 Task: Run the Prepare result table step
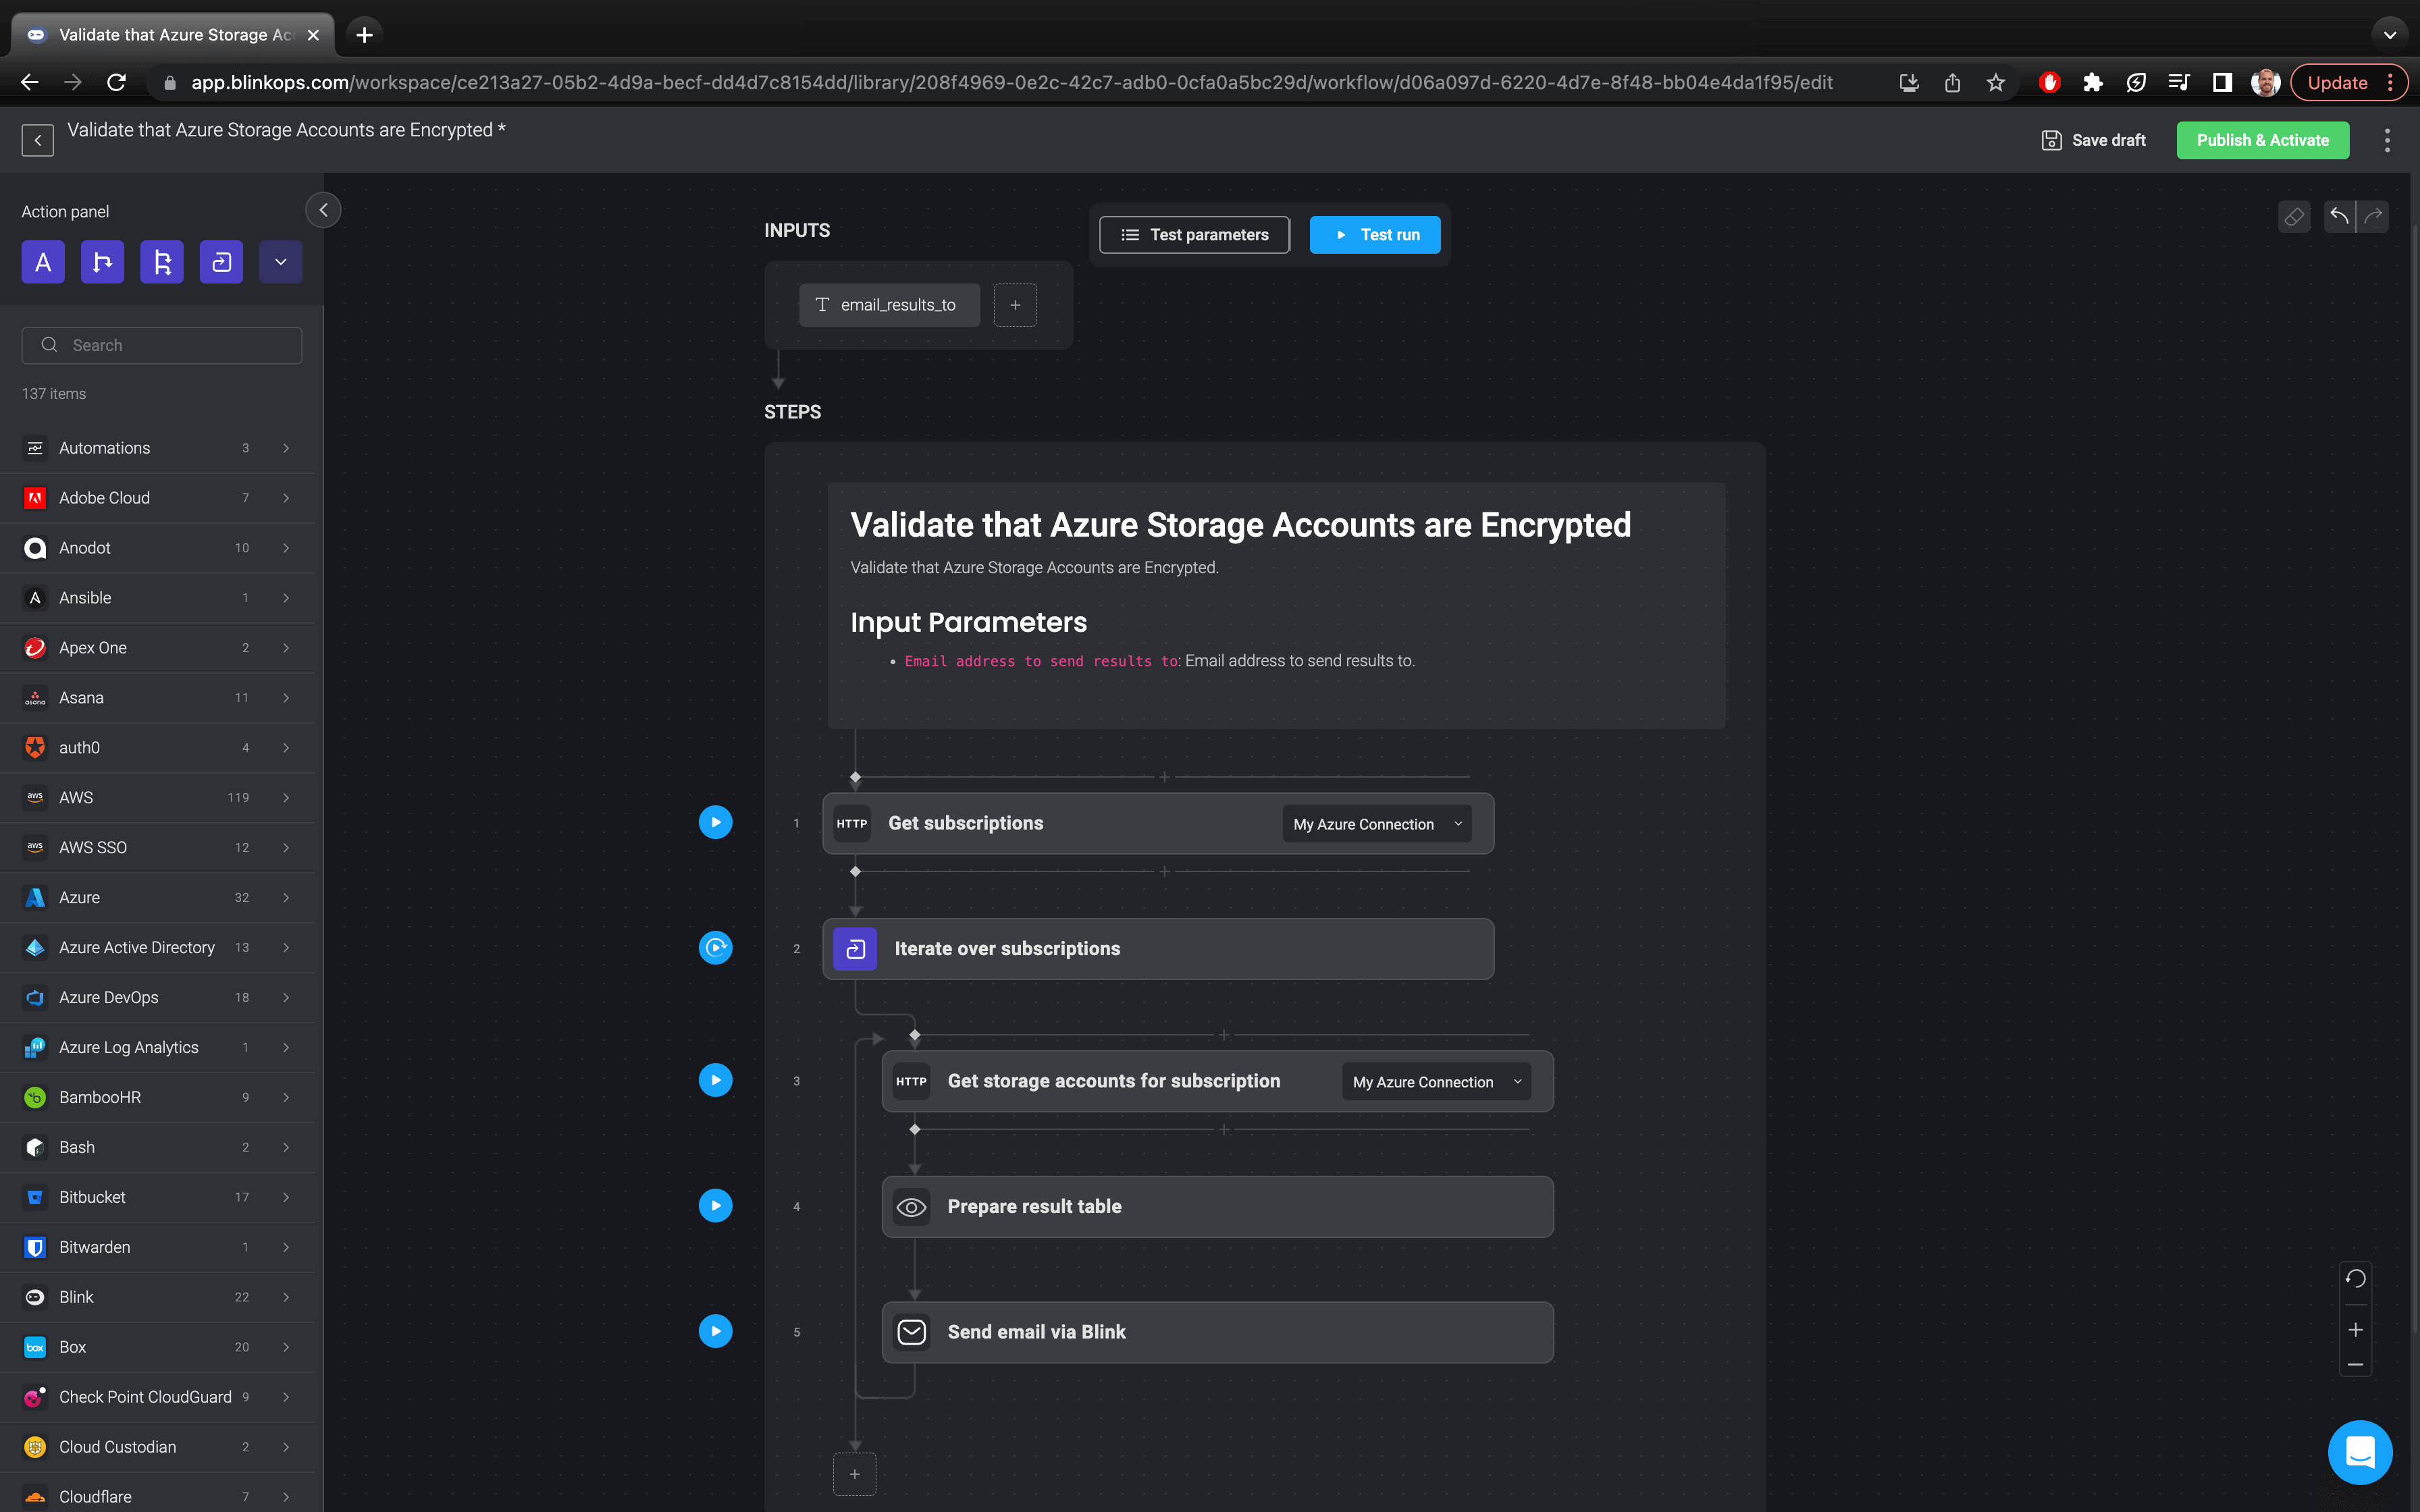pos(716,1205)
